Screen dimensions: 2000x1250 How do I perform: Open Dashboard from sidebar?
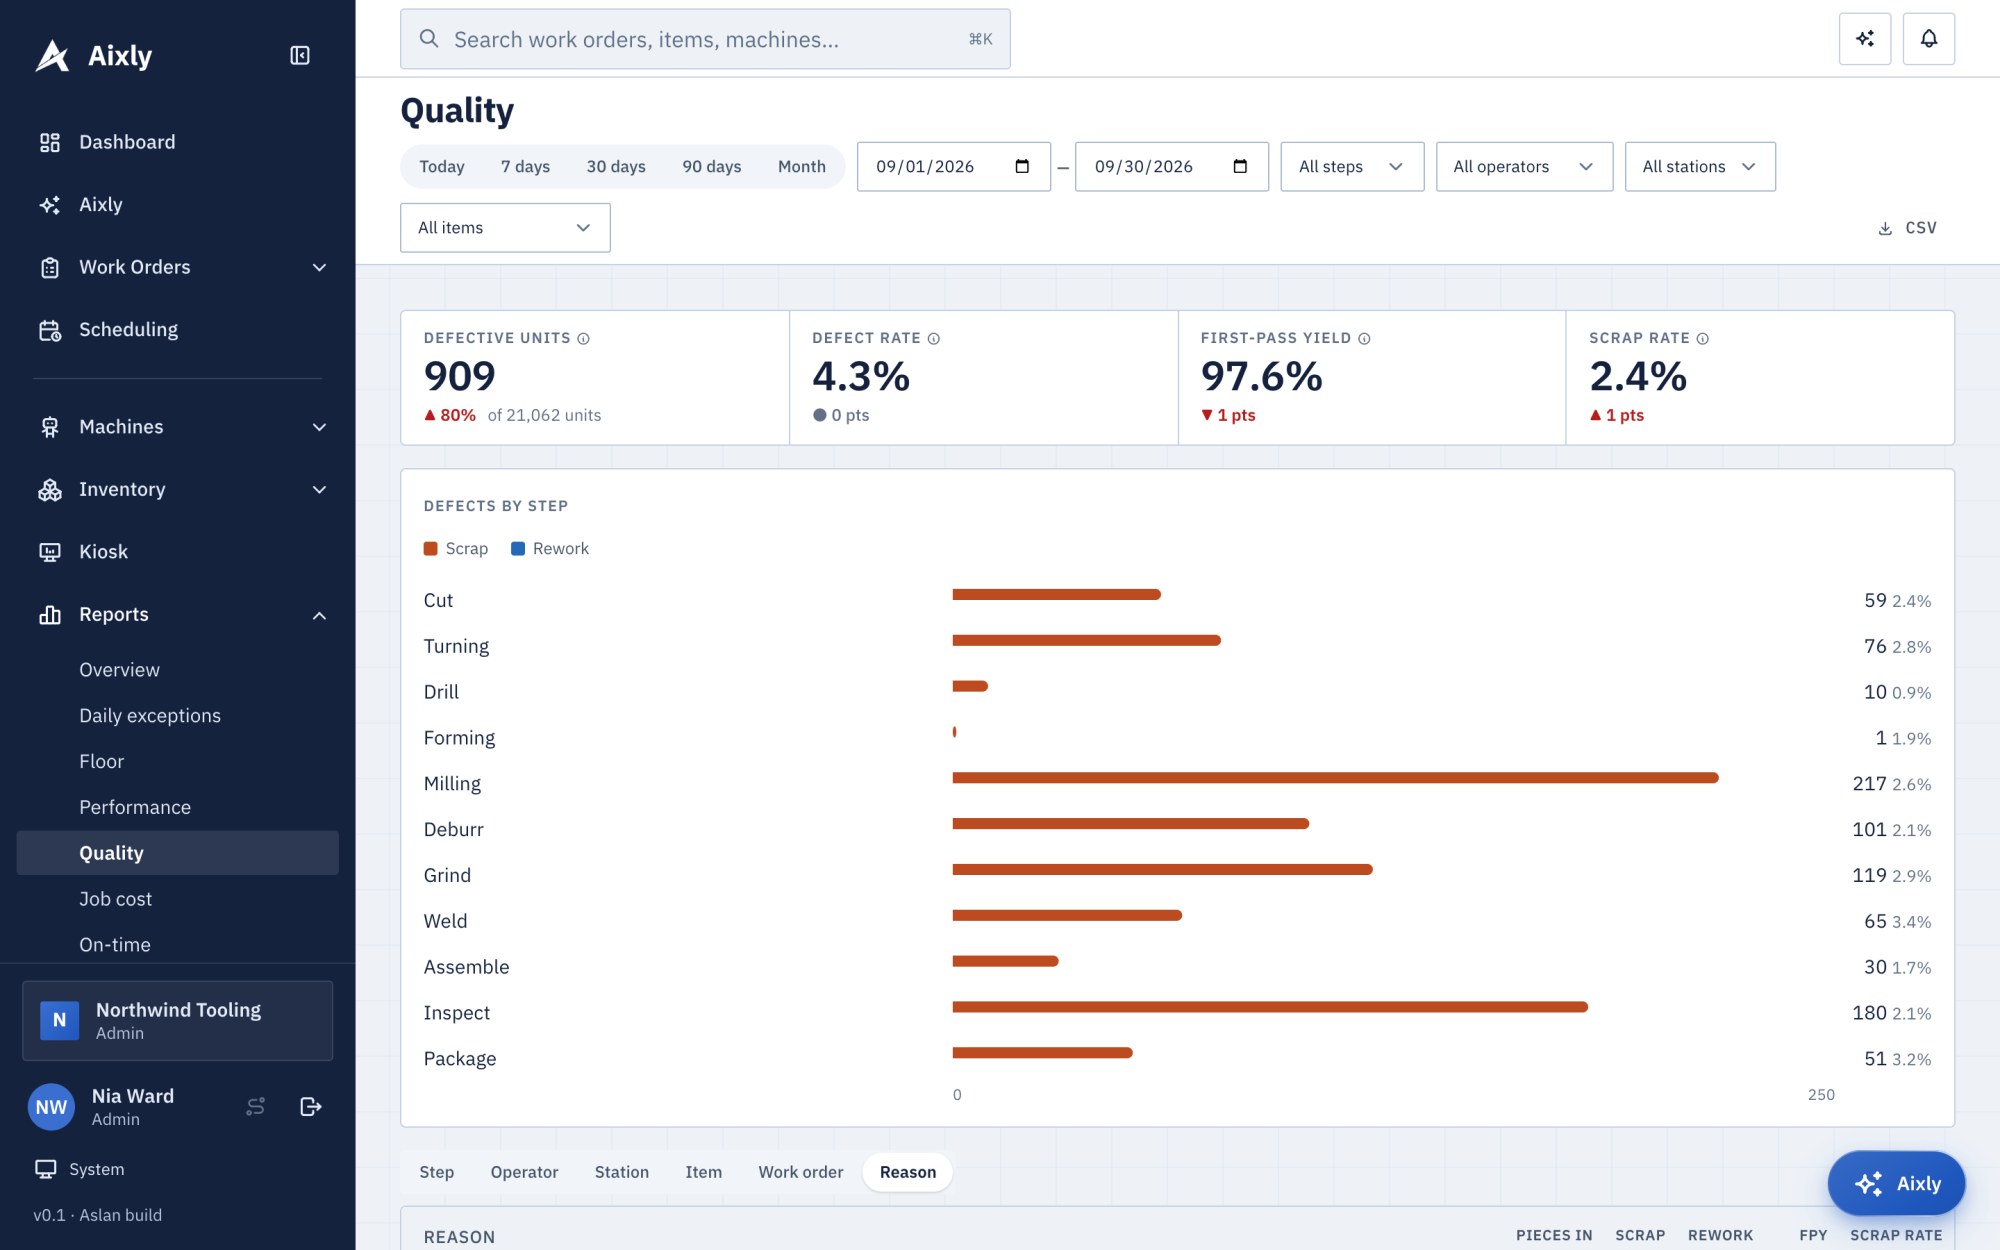point(178,142)
